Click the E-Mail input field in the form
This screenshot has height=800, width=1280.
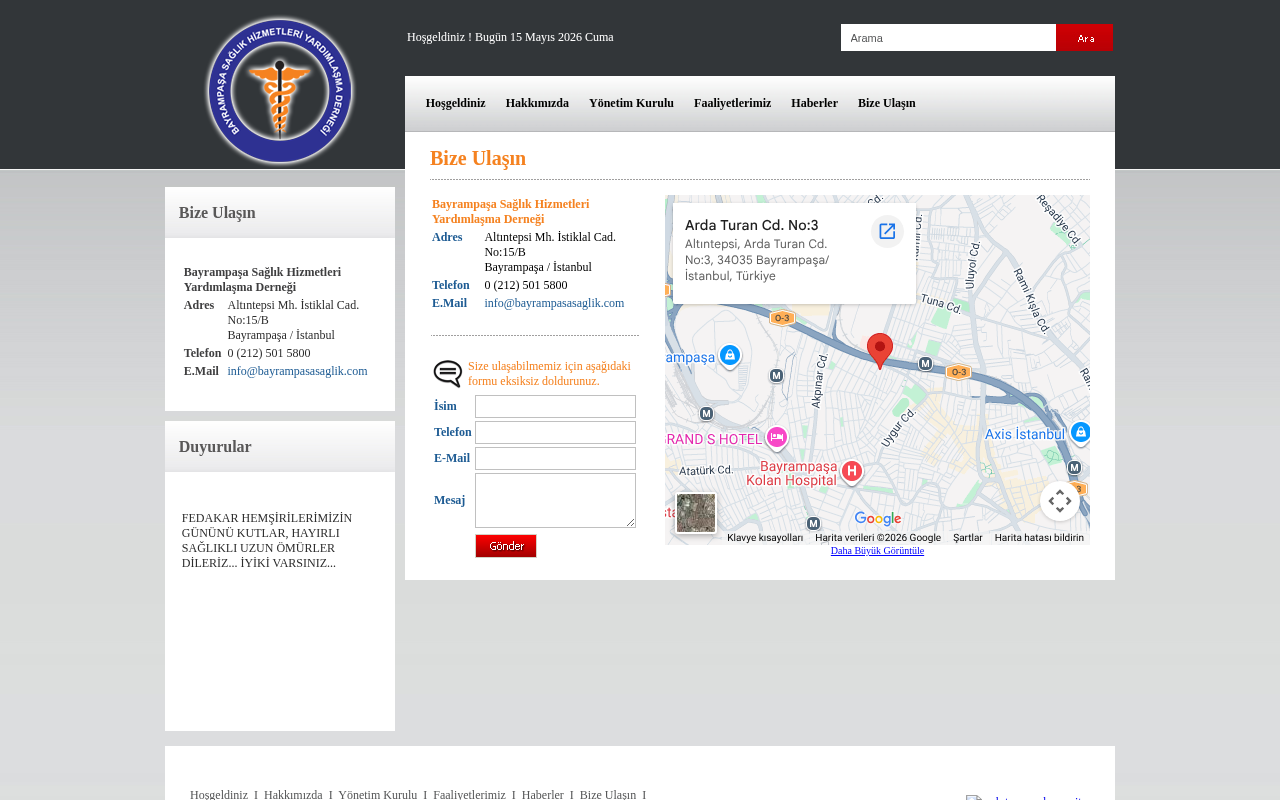tap(555, 458)
